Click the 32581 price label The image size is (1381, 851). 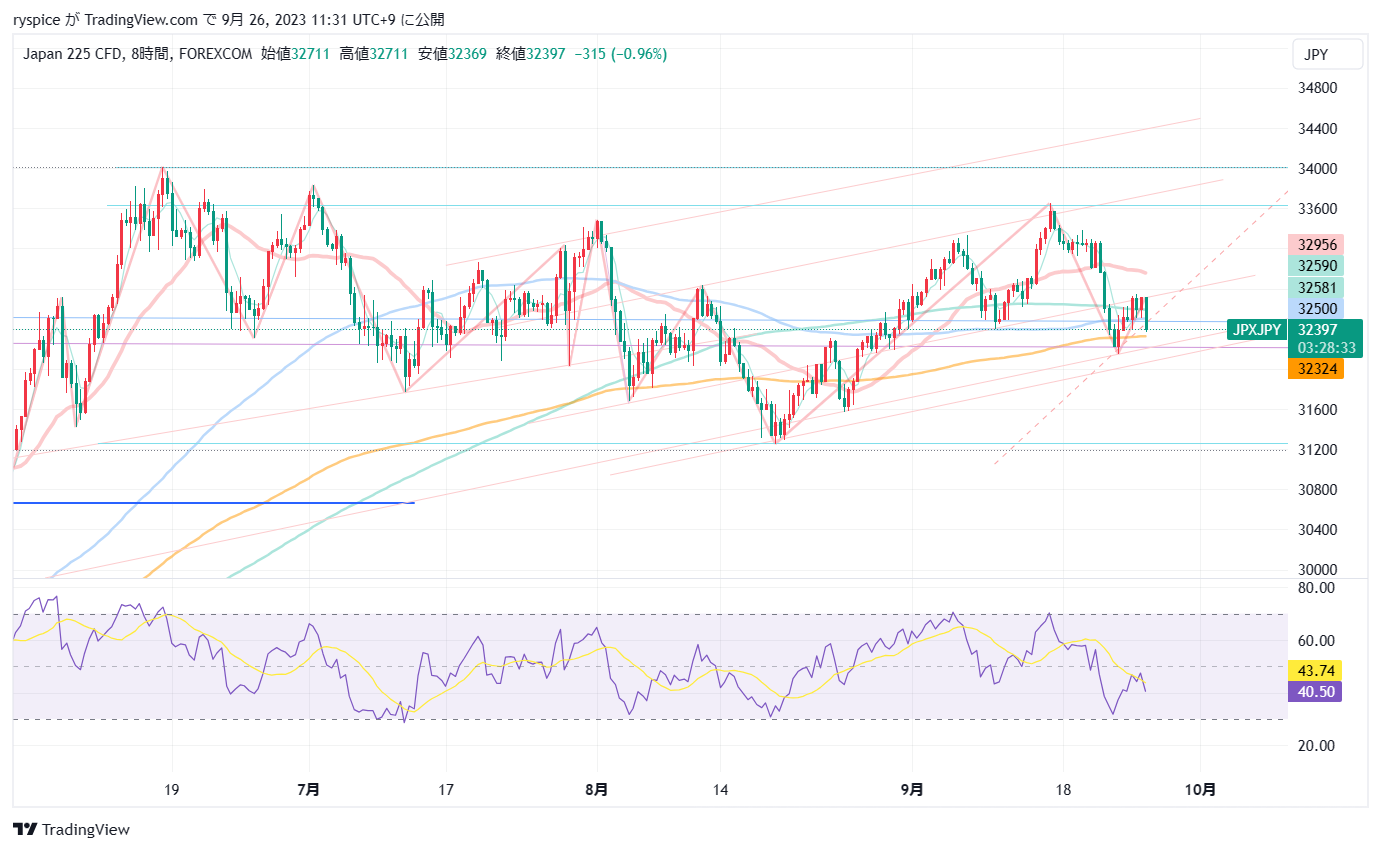(x=1315, y=287)
